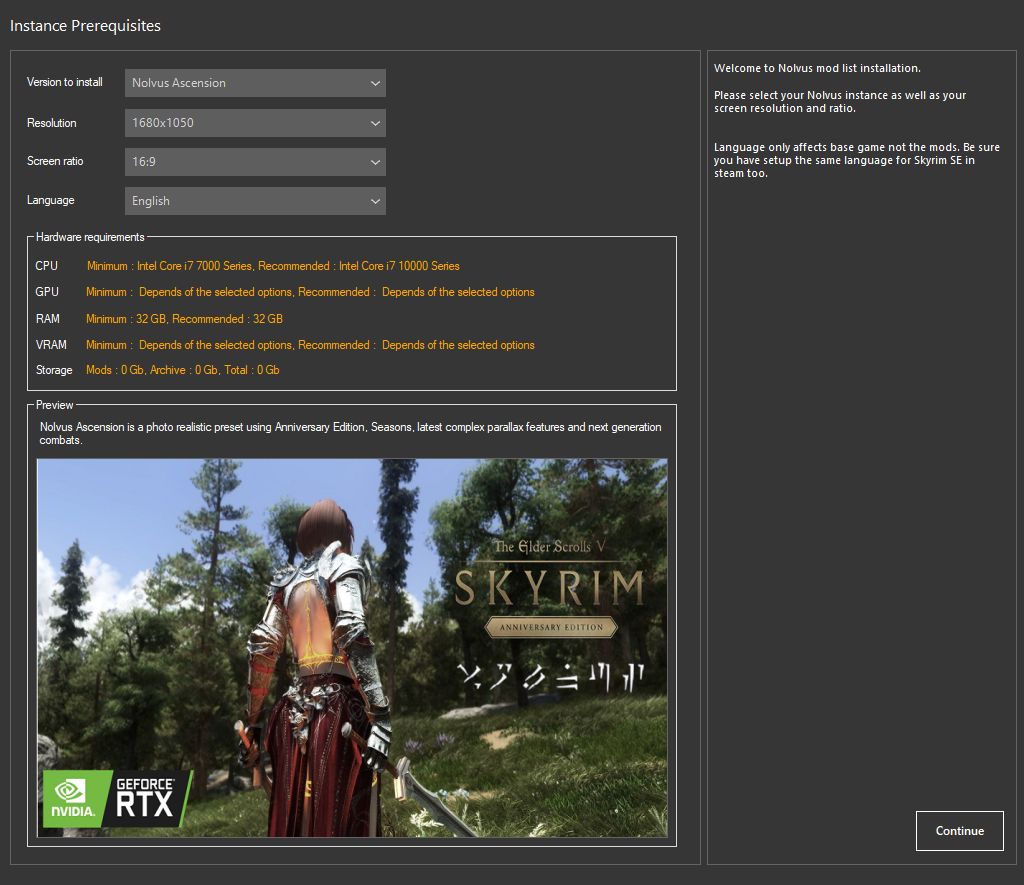Click the Nolvus Ascension preview description text
The width and height of the screenshot is (1024, 885).
click(351, 434)
